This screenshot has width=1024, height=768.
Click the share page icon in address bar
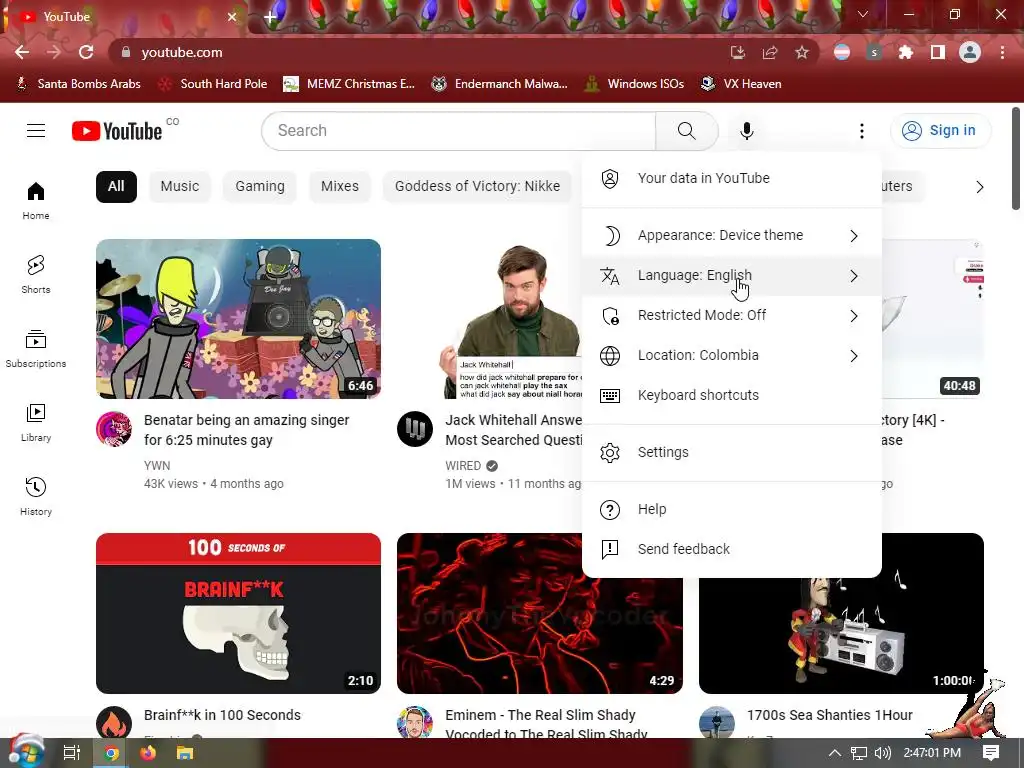[x=770, y=52]
